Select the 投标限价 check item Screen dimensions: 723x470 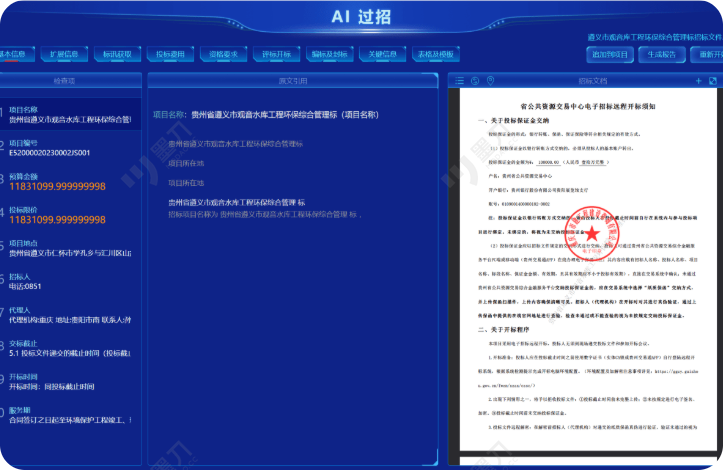70,214
